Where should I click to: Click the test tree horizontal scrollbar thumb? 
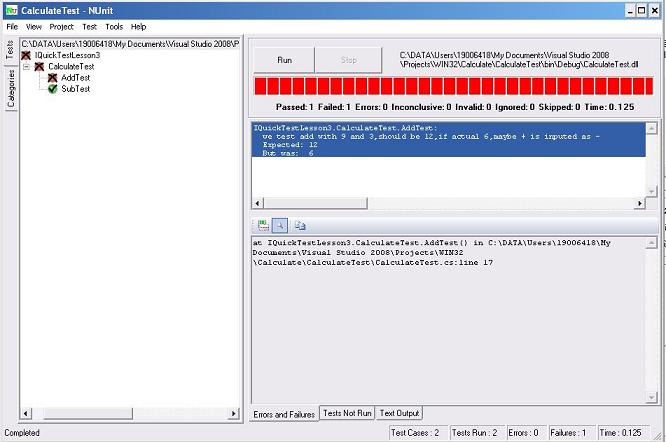(88, 414)
